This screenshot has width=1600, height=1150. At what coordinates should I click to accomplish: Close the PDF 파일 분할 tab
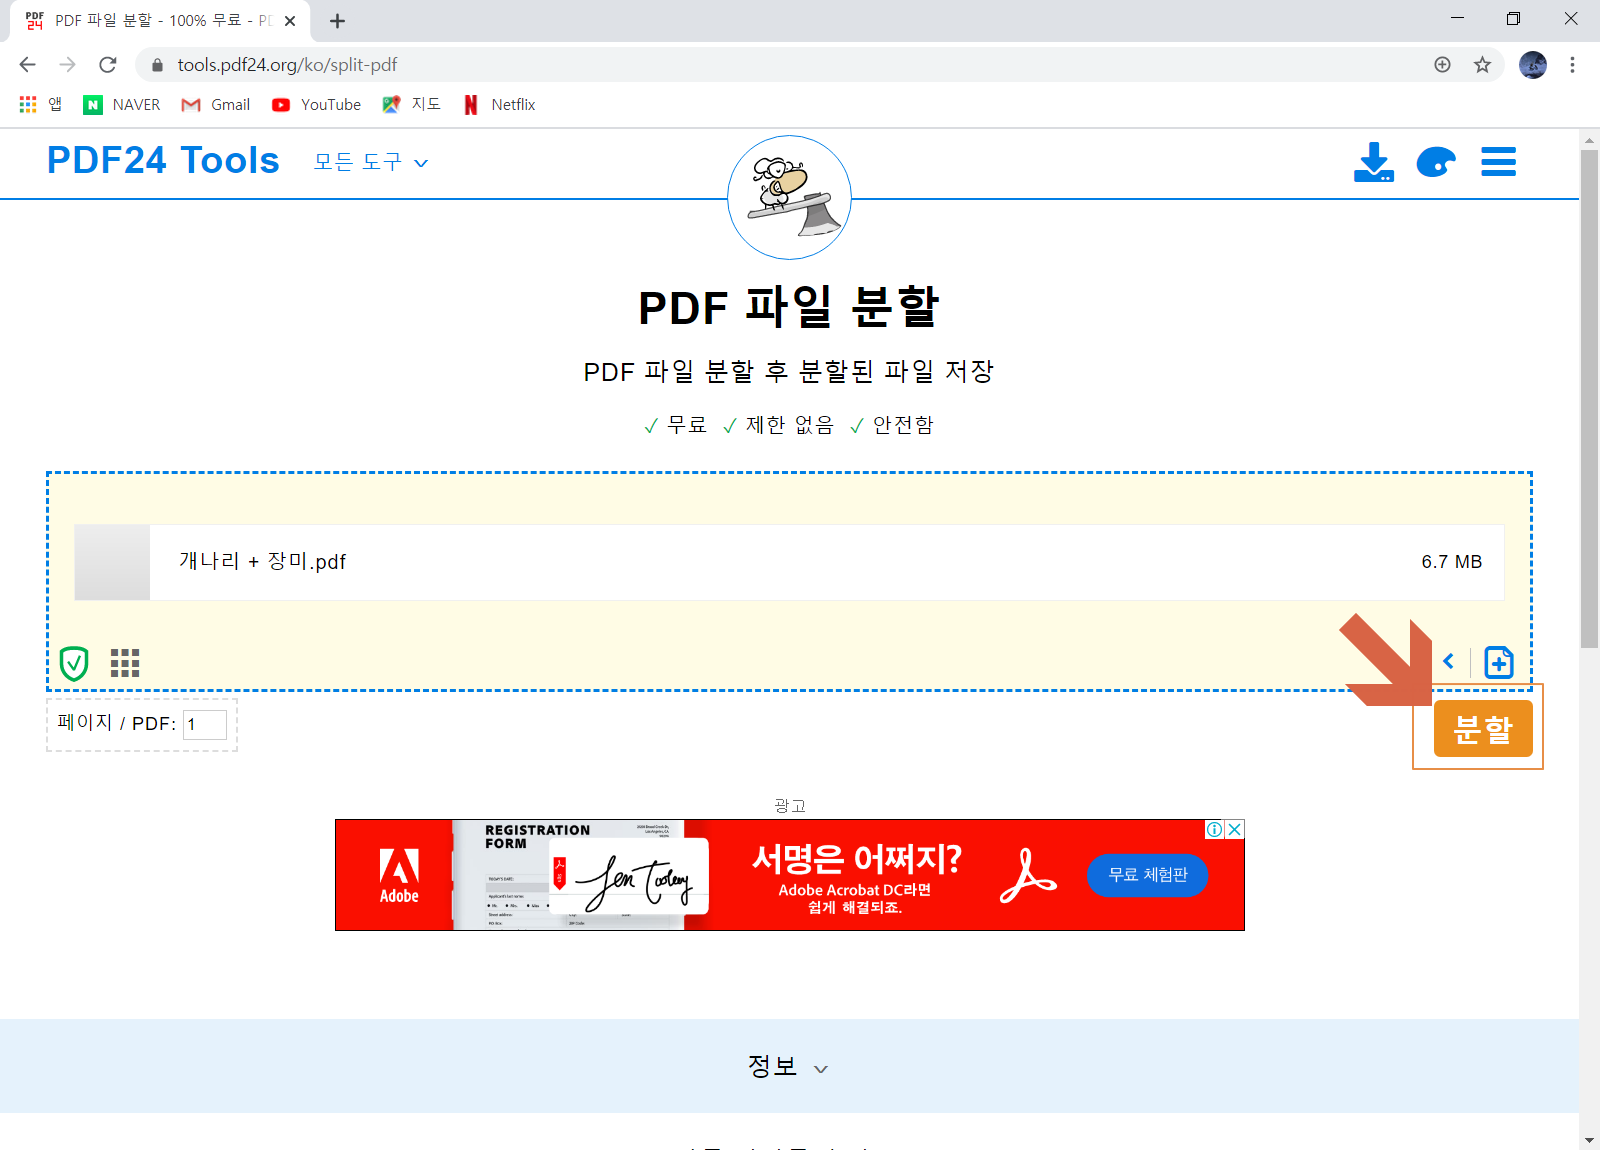click(x=290, y=21)
